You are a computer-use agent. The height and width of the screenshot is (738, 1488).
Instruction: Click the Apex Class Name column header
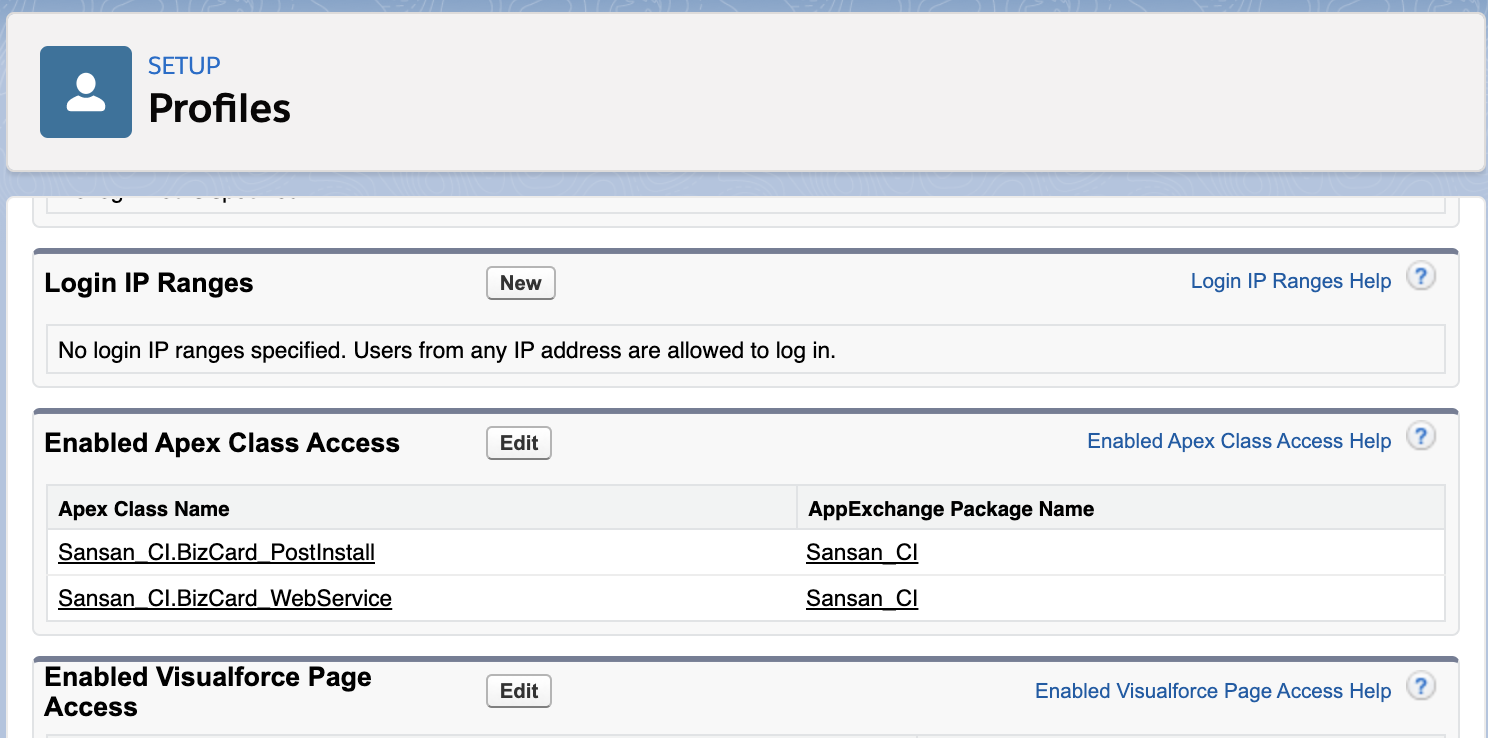pyautogui.click(x=144, y=509)
